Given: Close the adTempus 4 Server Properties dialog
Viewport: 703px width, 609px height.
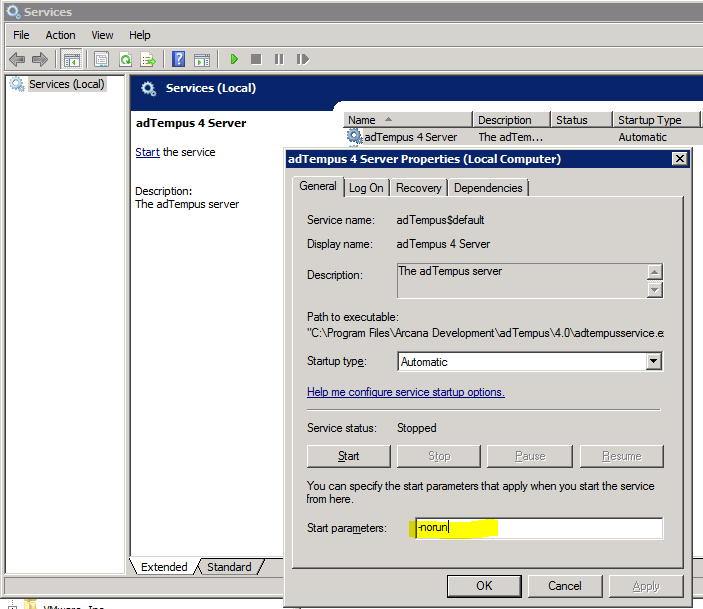Looking at the screenshot, I should (680, 159).
